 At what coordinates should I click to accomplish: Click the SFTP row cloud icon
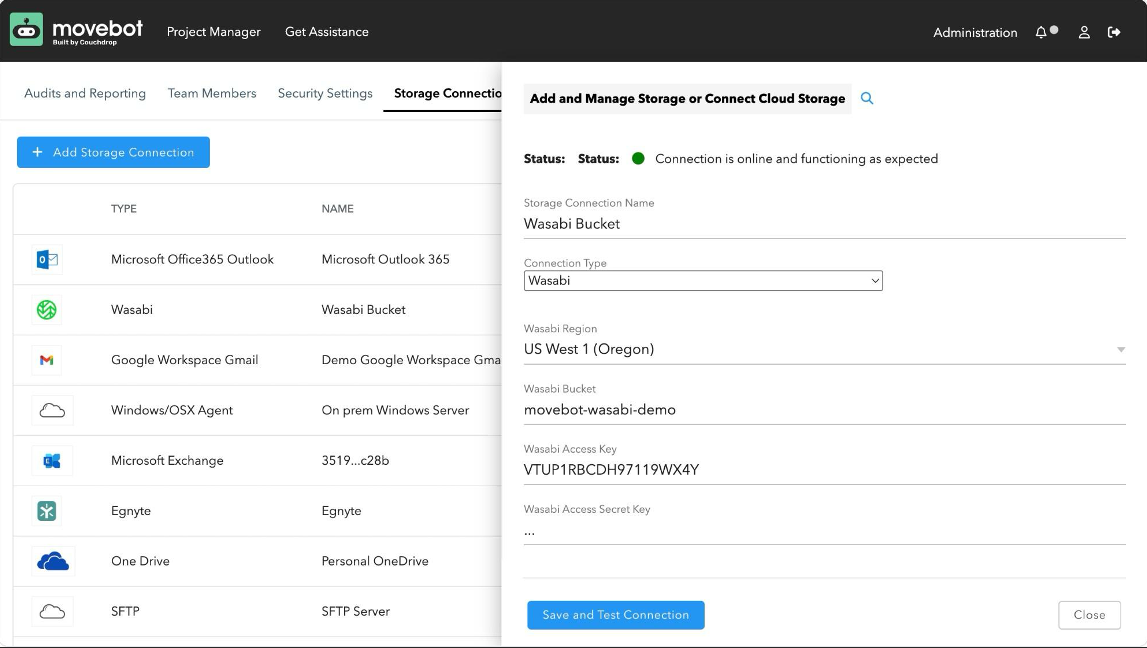(52, 611)
